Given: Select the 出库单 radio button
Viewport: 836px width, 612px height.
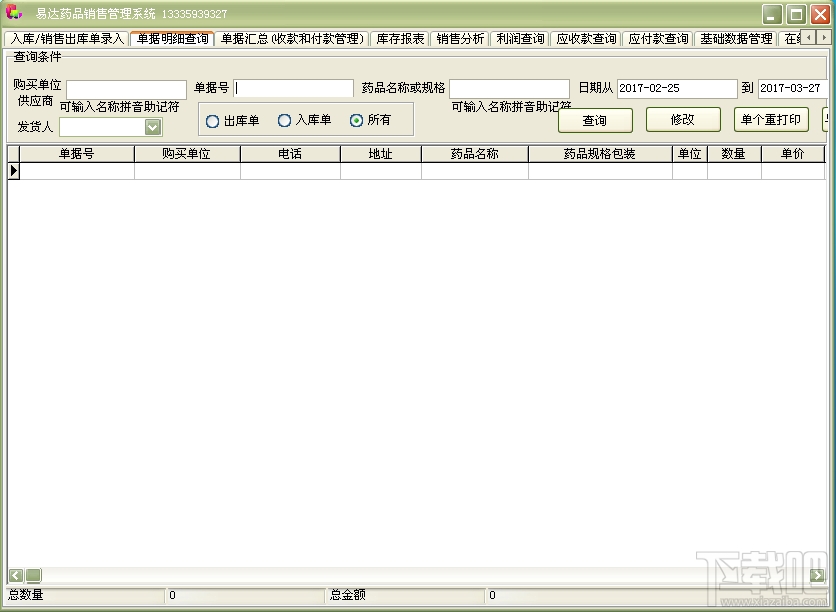Looking at the screenshot, I should tap(211, 121).
